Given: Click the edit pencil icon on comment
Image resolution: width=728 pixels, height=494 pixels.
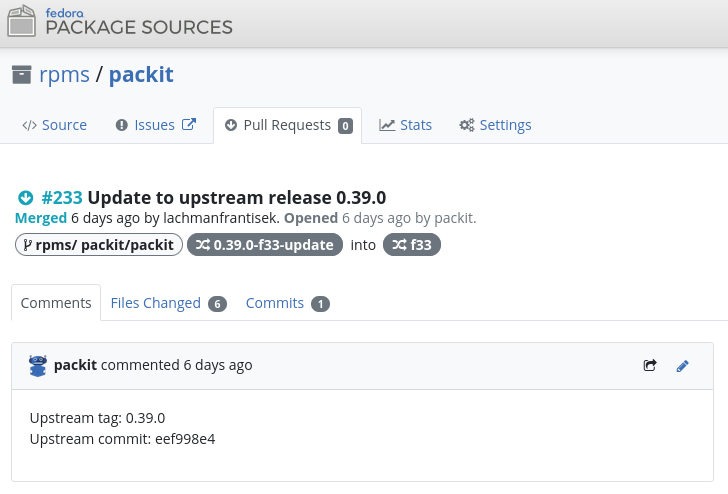Looking at the screenshot, I should [x=683, y=366].
